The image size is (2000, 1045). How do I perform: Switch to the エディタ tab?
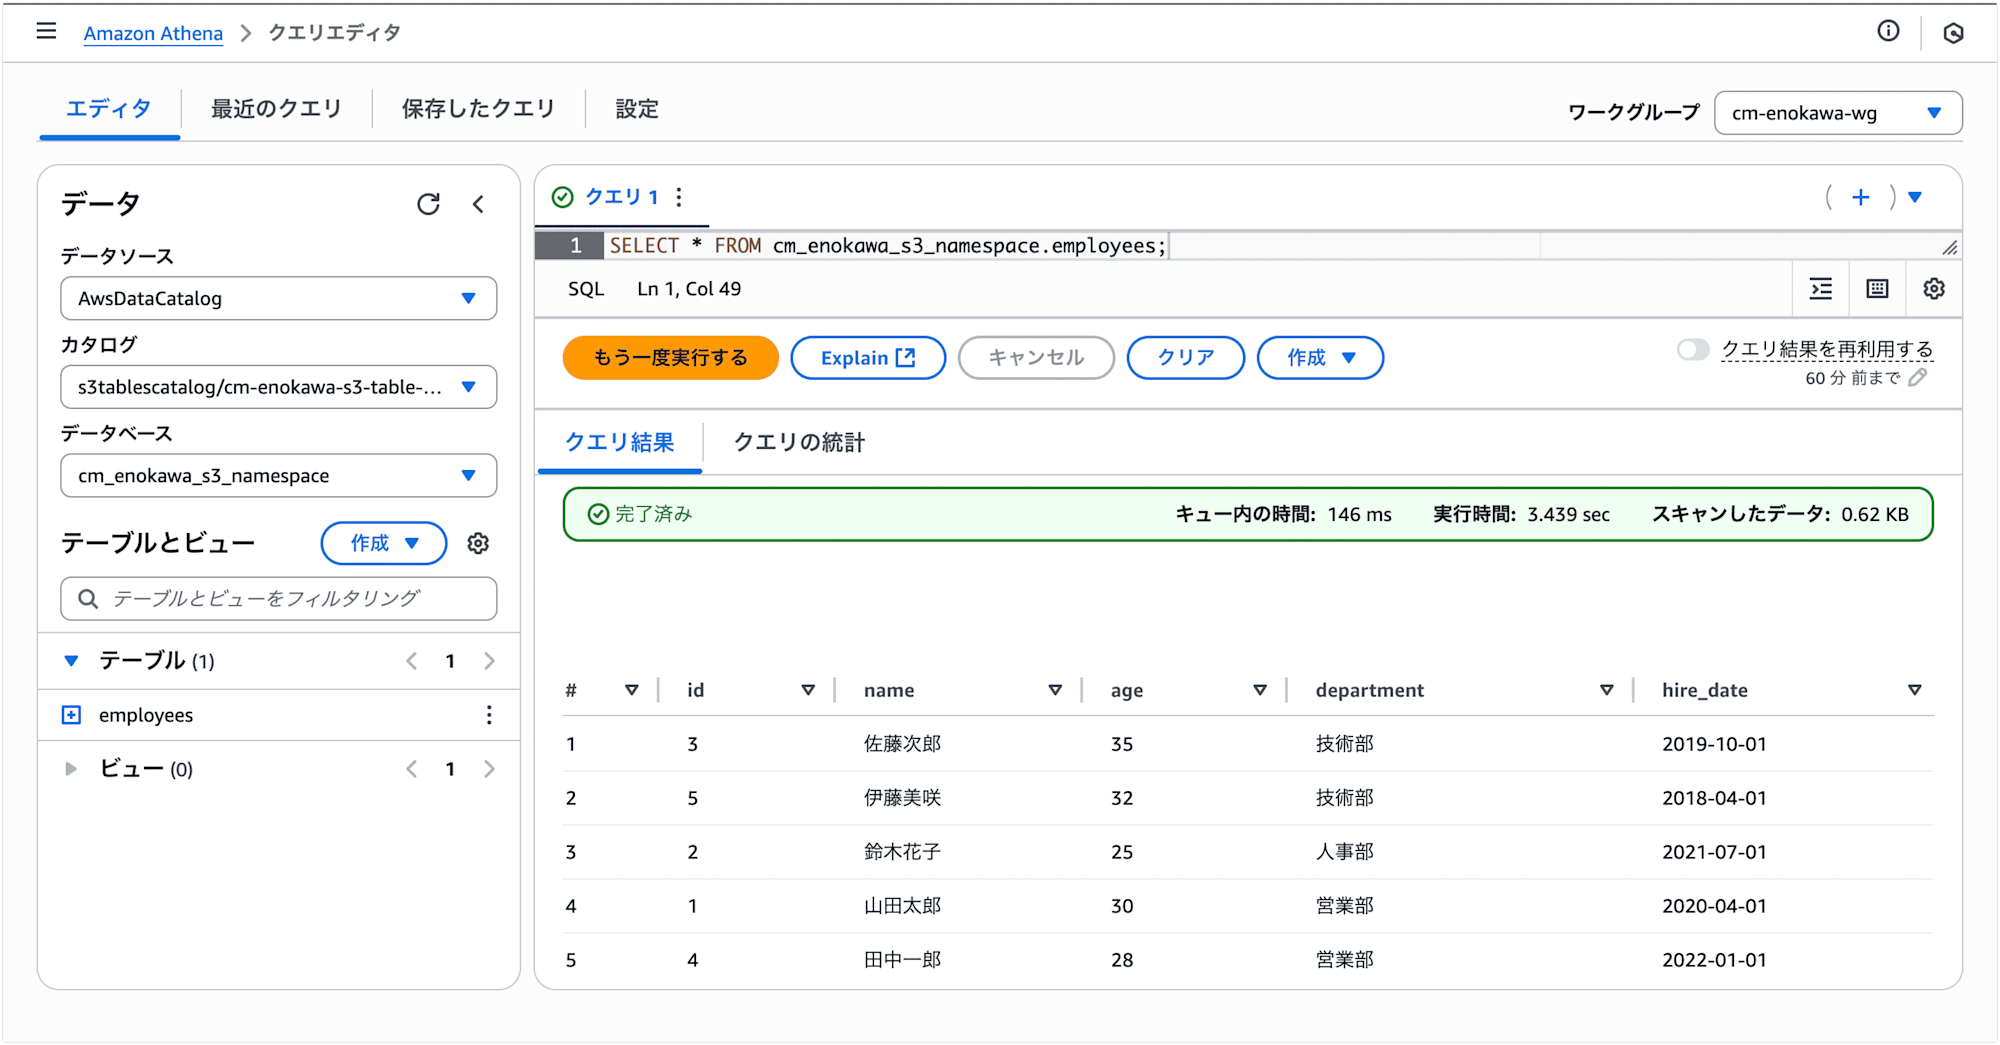pyautogui.click(x=109, y=109)
